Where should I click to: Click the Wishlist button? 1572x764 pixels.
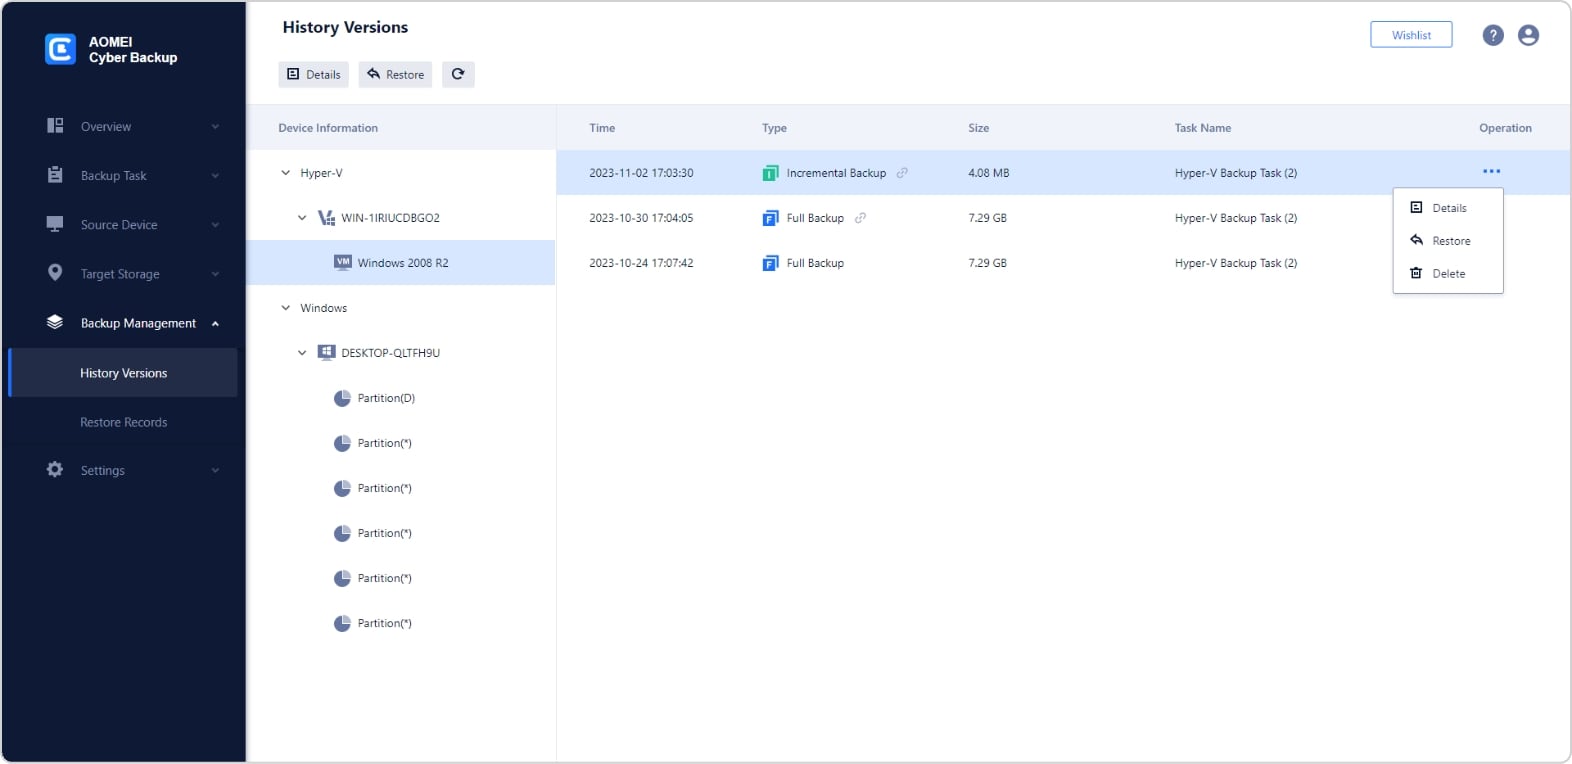click(x=1410, y=35)
